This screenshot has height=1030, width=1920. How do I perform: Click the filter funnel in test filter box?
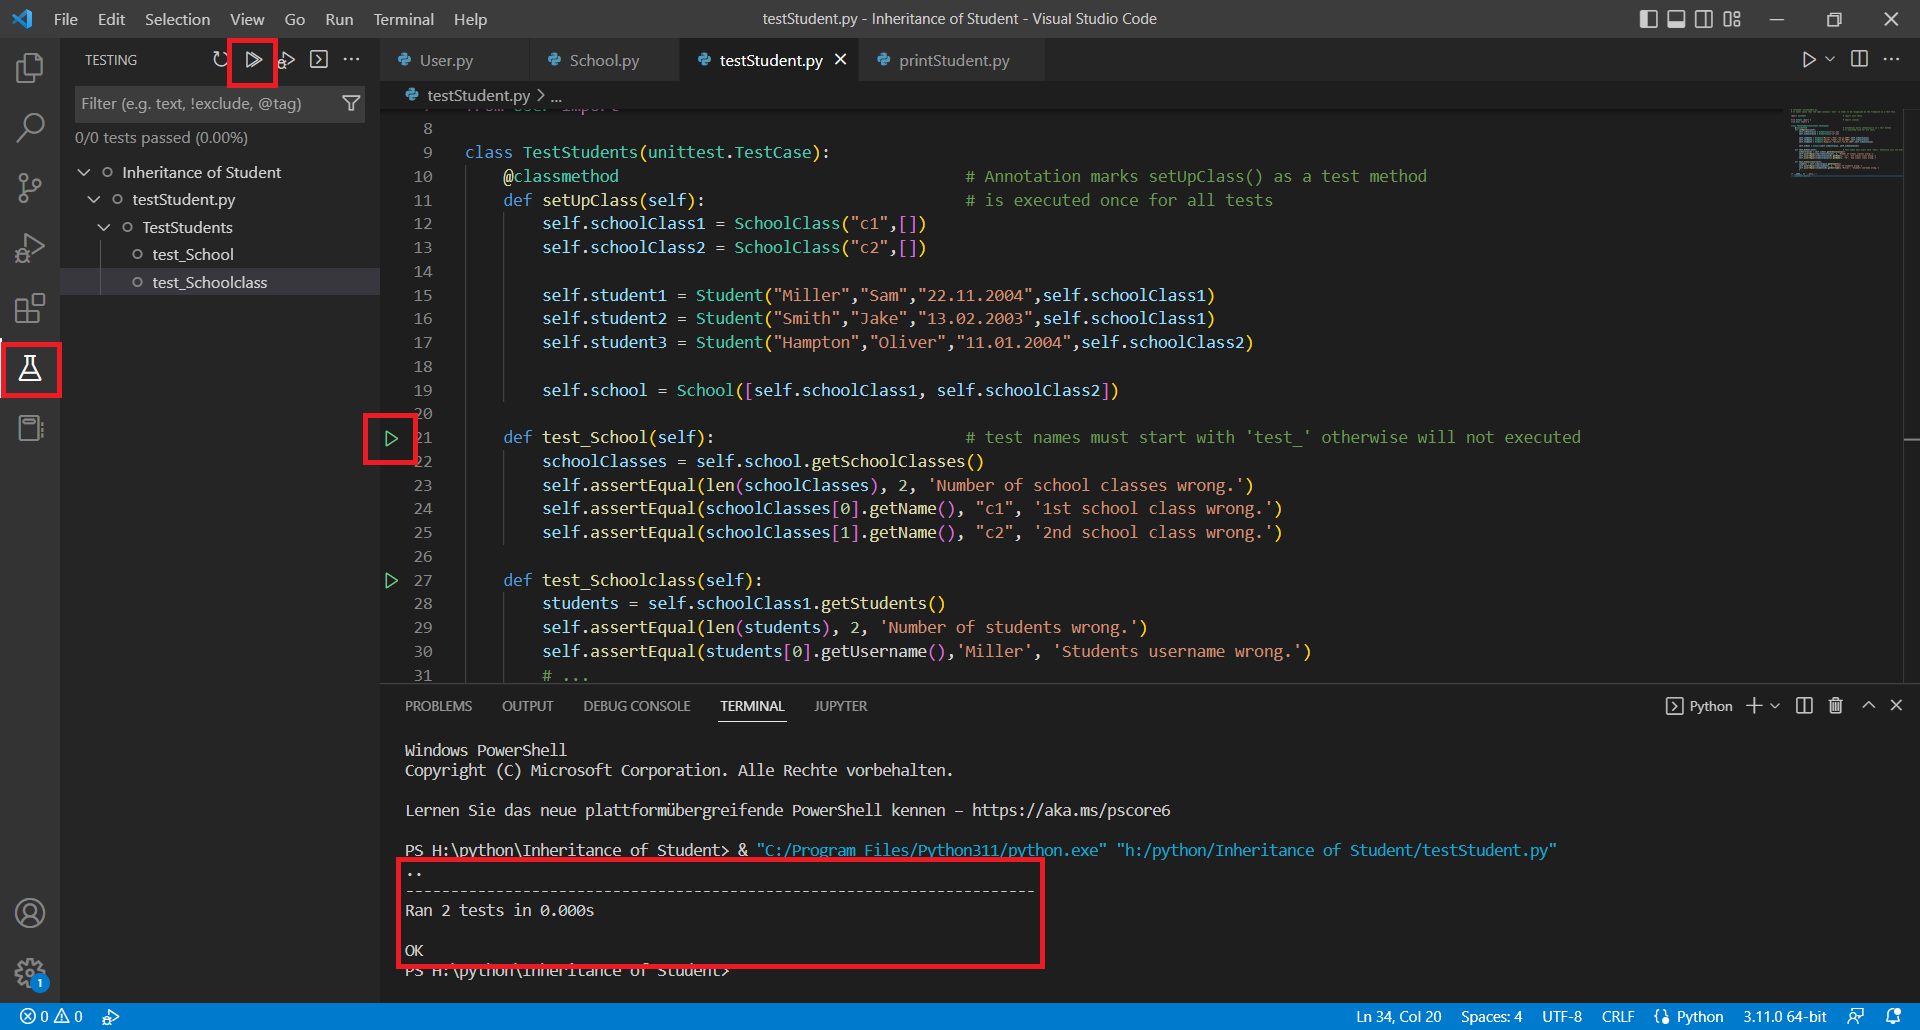click(351, 103)
